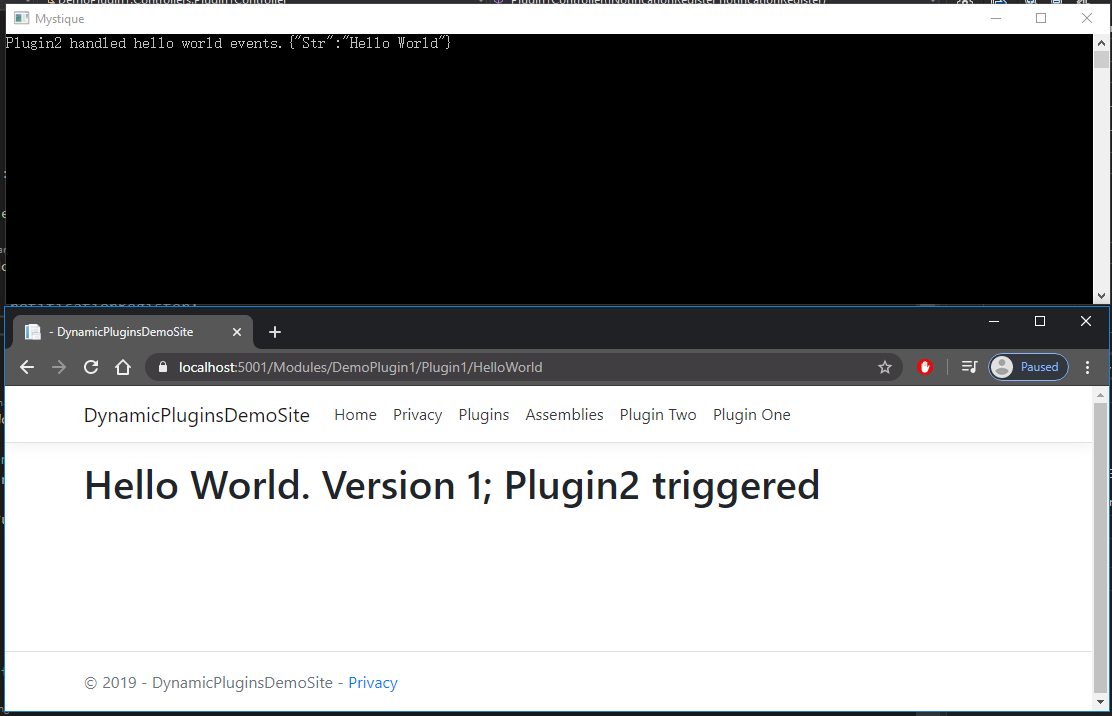Viewport: 1112px width, 716px height.
Task: Click the browser forward arrow
Action: pyautogui.click(x=59, y=367)
